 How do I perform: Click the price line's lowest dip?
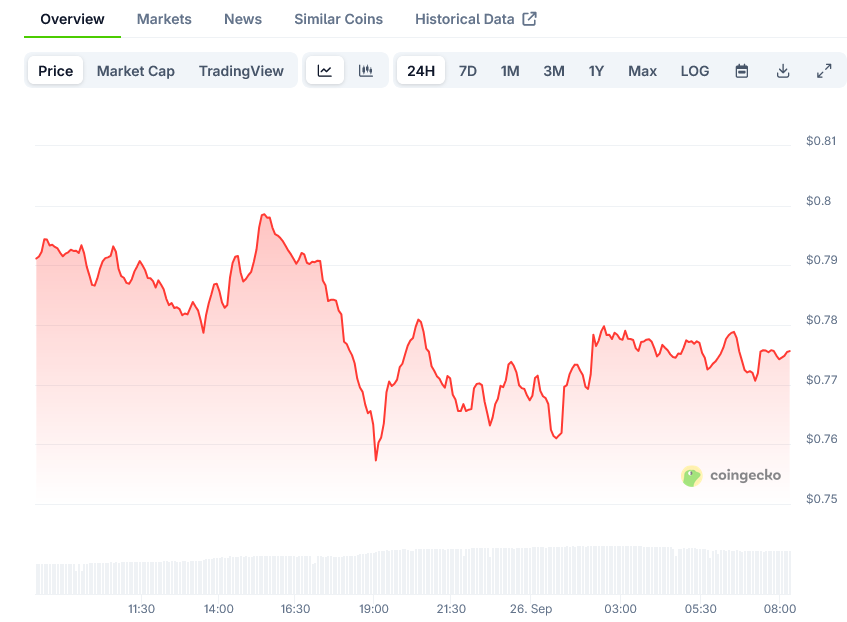[376, 460]
